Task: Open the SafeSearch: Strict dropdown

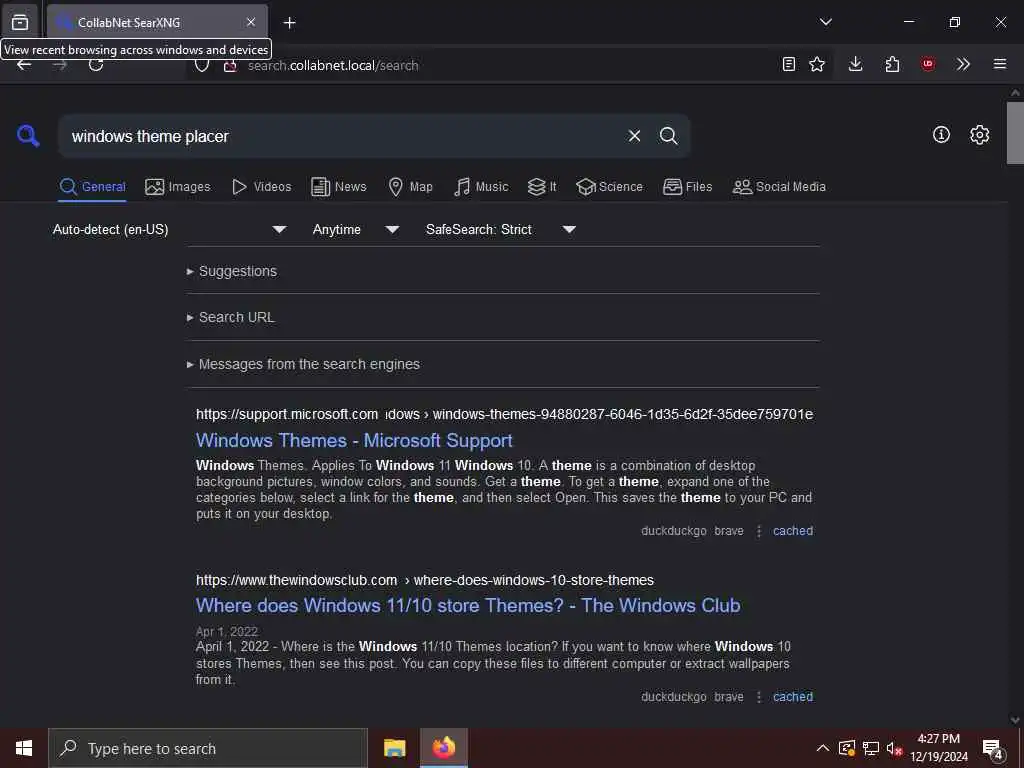Action: point(501,229)
